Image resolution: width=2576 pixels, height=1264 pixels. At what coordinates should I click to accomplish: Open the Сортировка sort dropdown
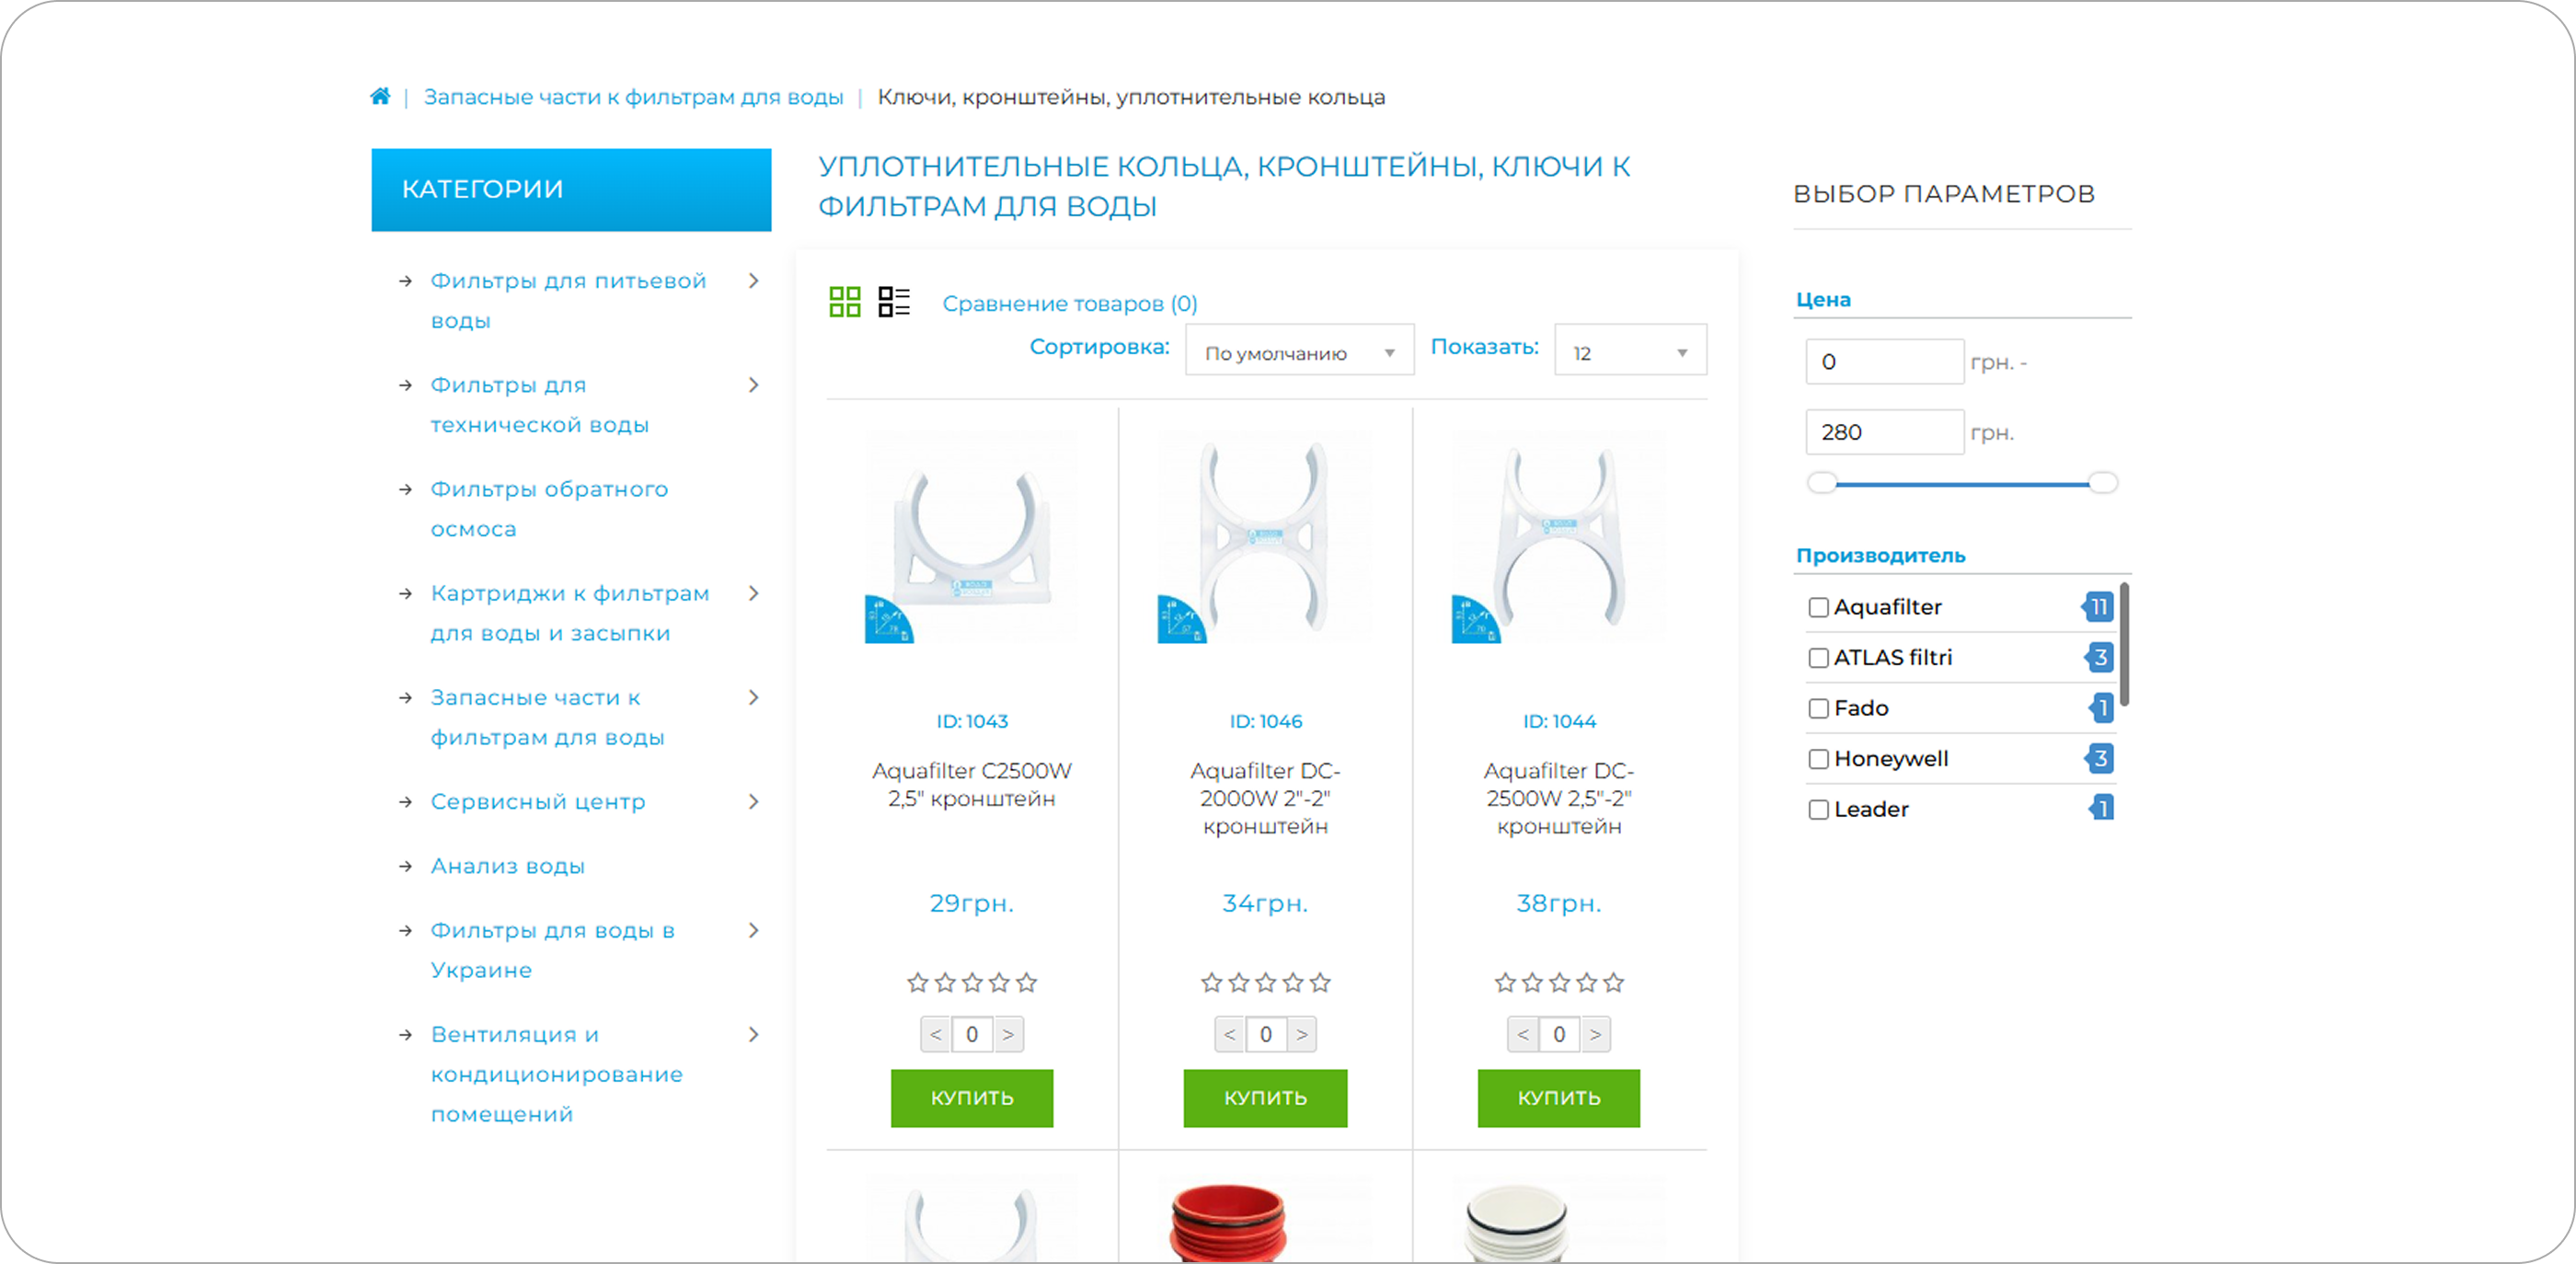coord(1299,352)
